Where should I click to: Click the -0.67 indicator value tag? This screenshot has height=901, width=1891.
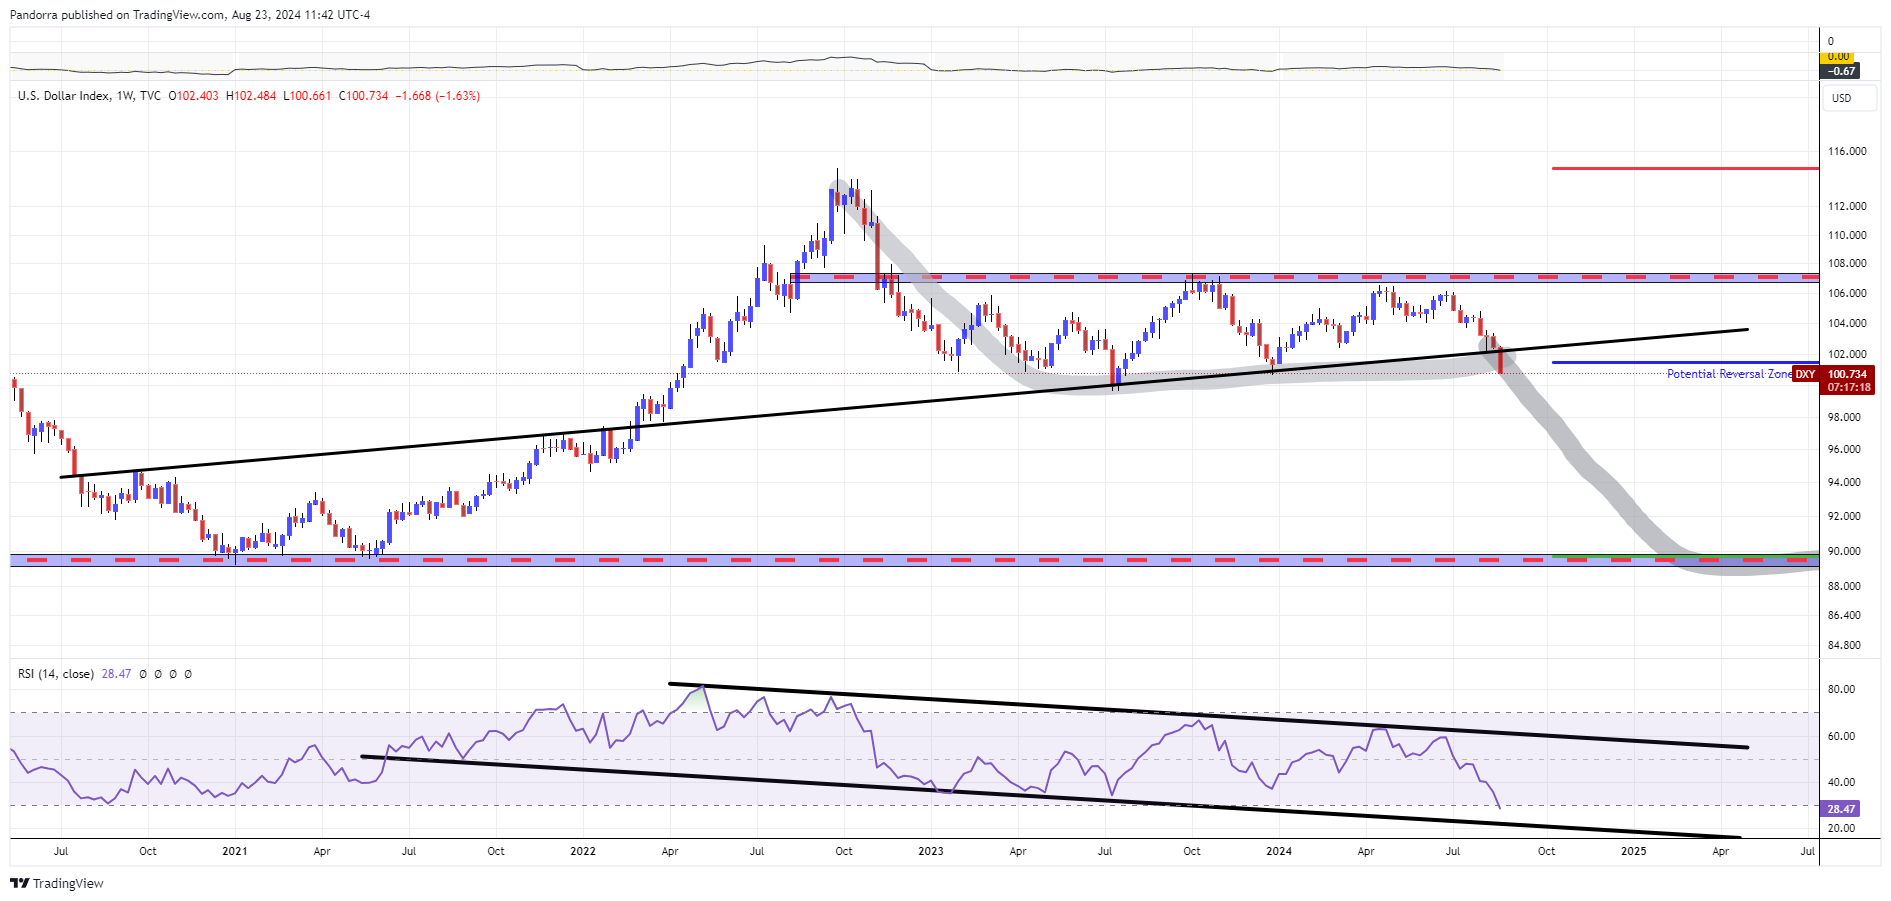tap(1841, 71)
